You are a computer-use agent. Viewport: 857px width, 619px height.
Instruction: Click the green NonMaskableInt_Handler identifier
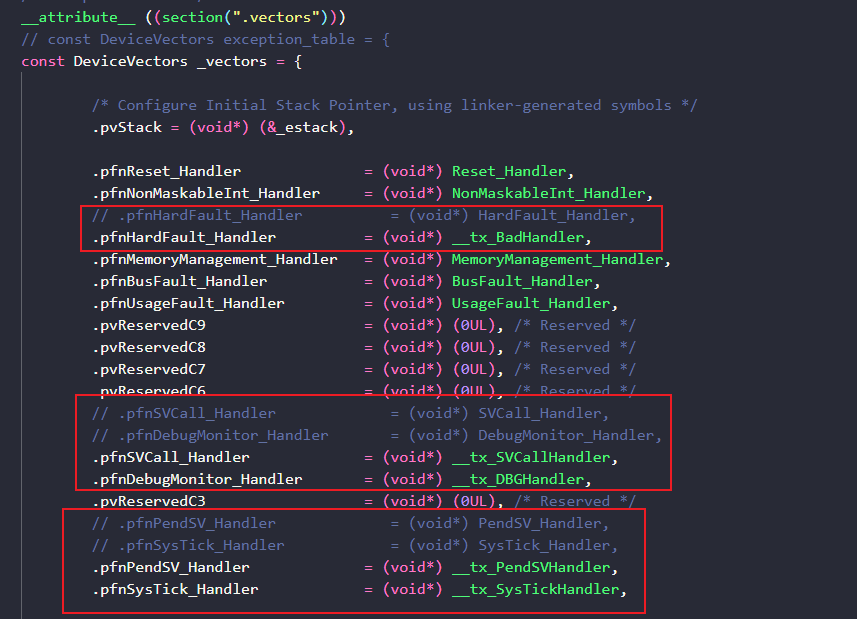[549, 193]
